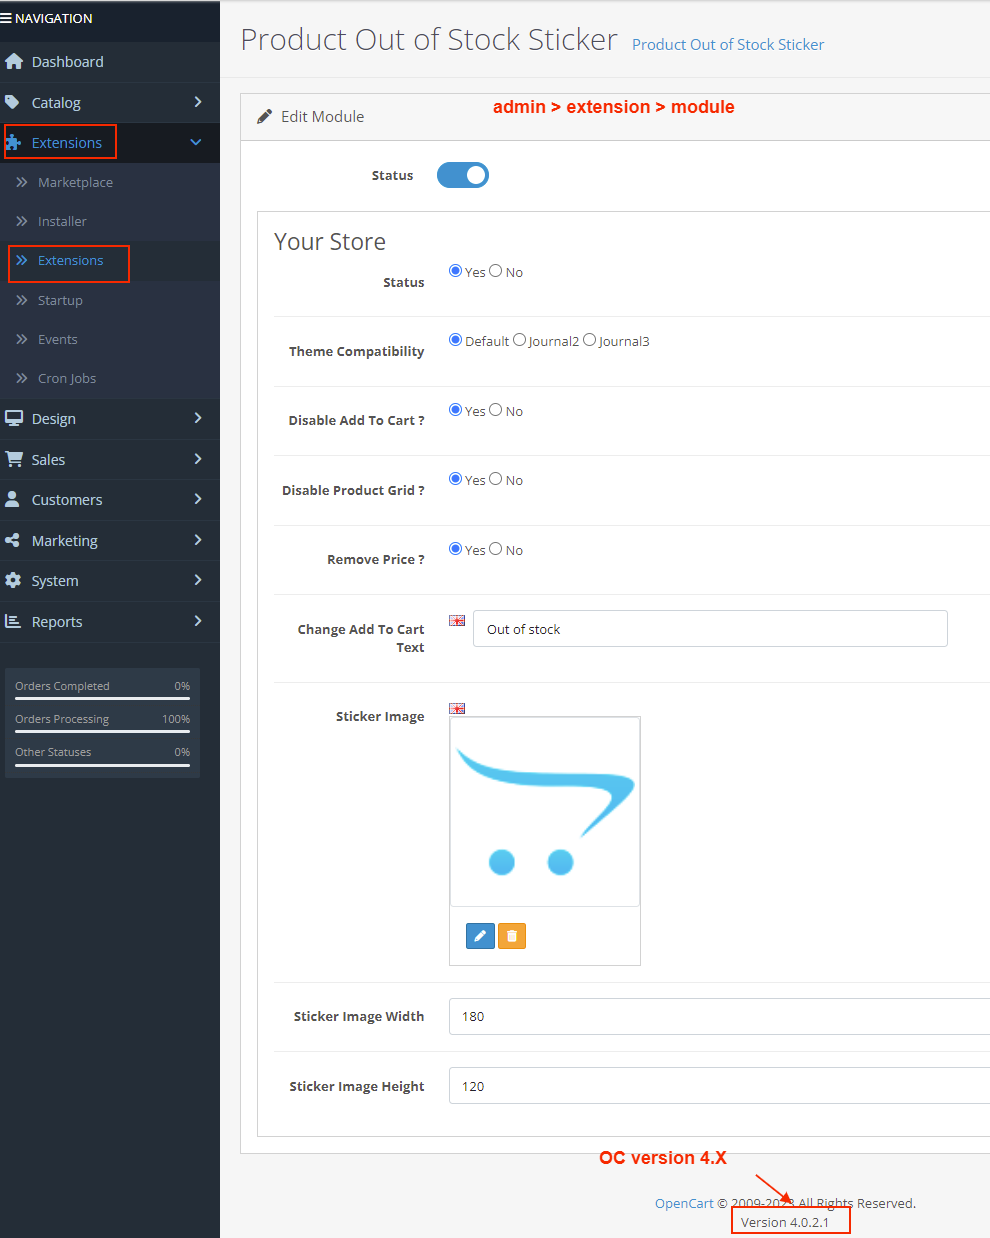Select Journal3 theme compatibility radio
This screenshot has height=1238, width=990.
pyautogui.click(x=590, y=340)
